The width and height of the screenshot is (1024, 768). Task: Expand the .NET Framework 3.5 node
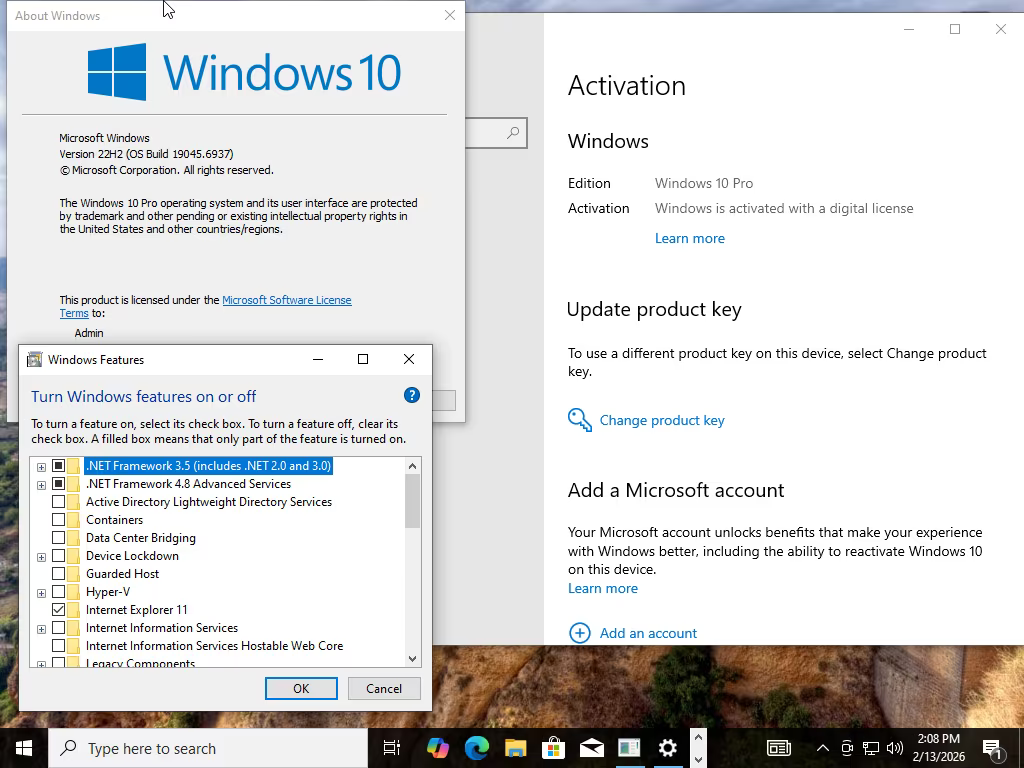pyautogui.click(x=41, y=467)
